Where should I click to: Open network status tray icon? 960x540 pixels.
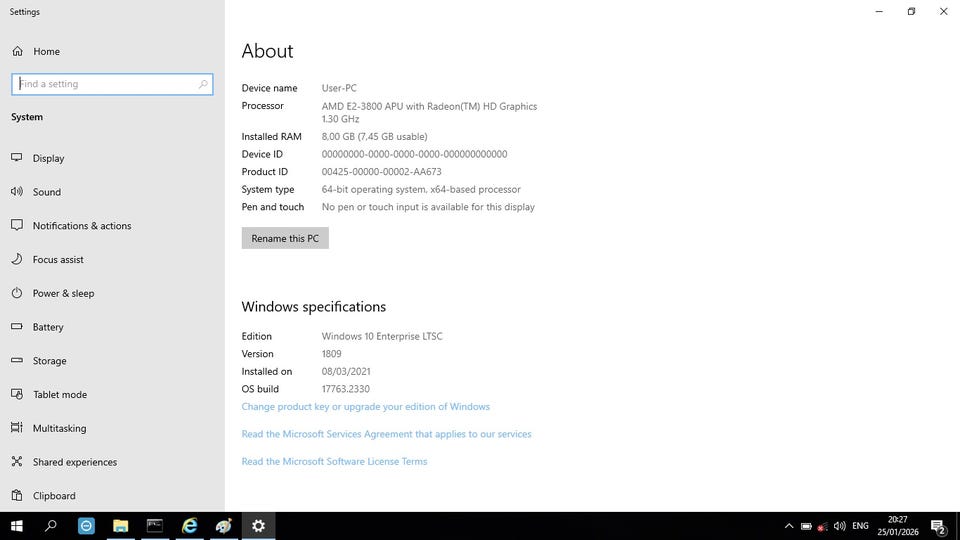point(823,526)
